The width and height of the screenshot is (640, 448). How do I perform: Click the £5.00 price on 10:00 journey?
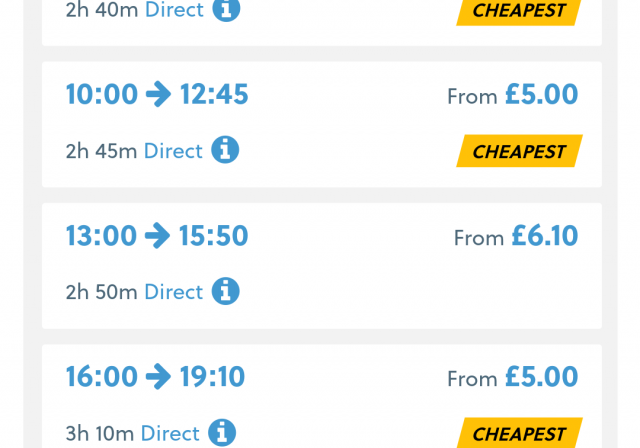(542, 94)
